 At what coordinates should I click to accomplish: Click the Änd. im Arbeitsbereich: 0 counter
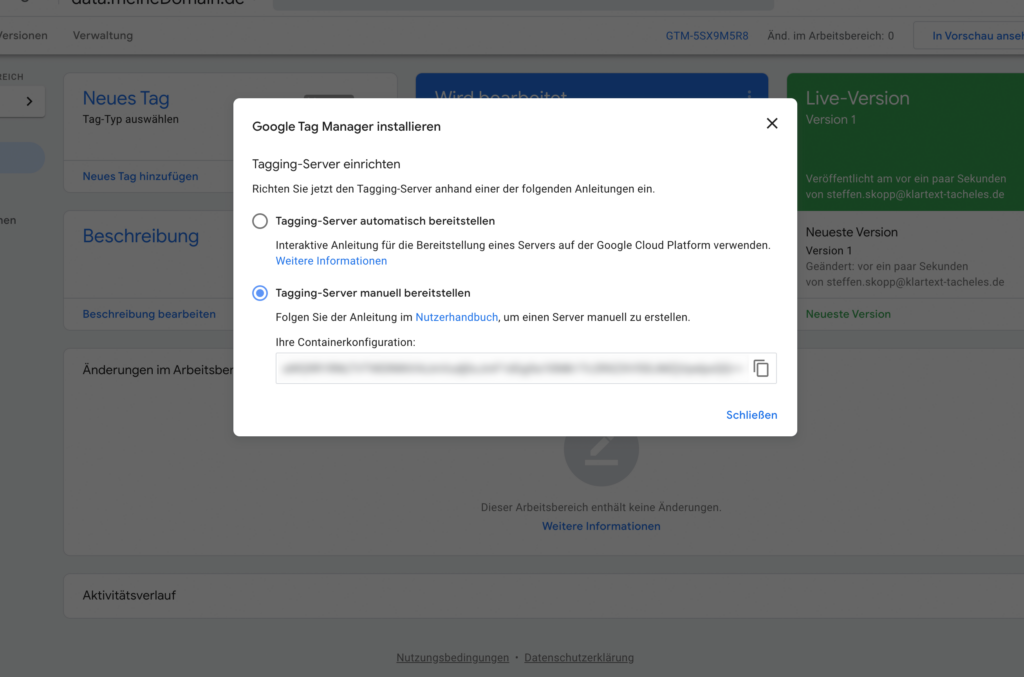(x=831, y=36)
